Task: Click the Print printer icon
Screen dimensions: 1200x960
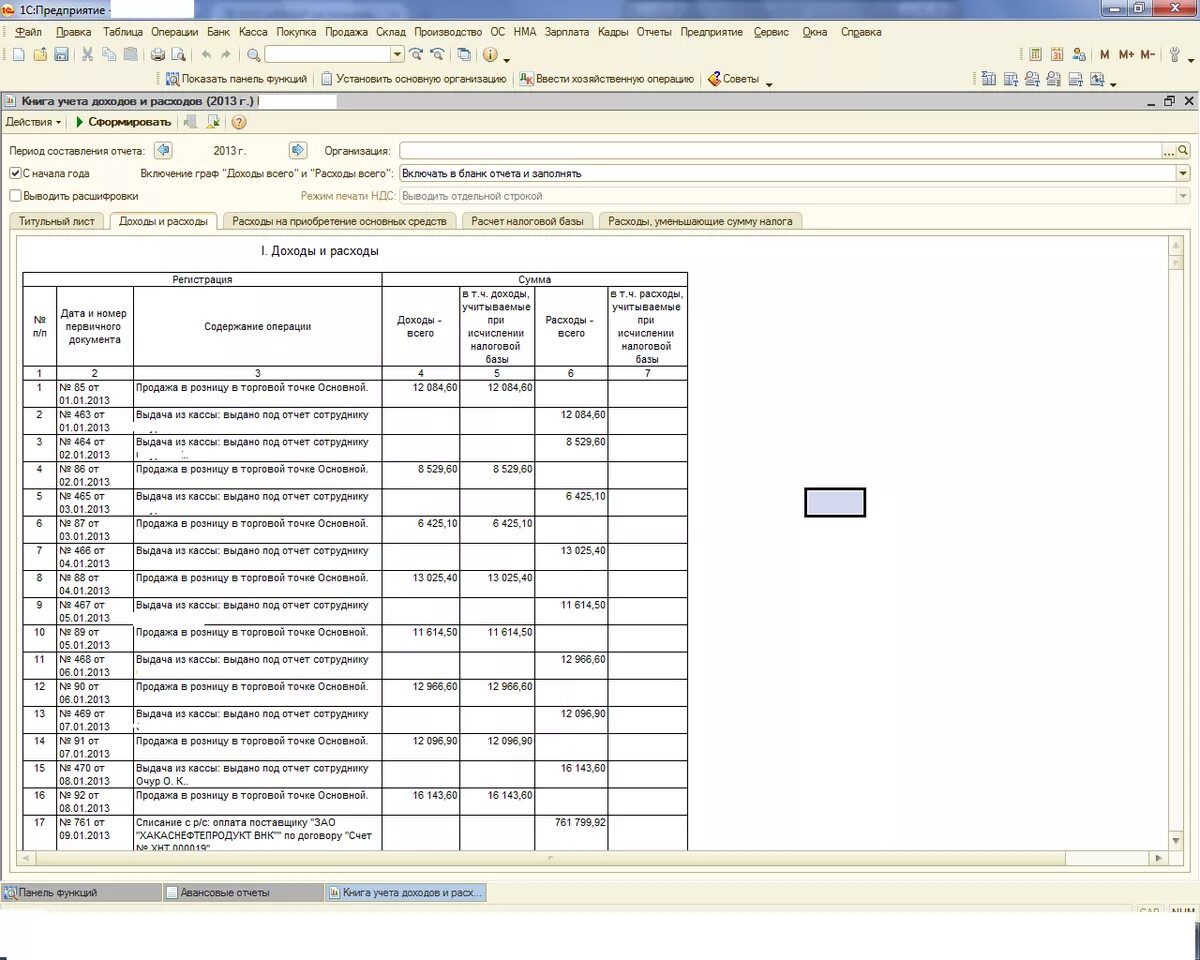Action: (x=157, y=54)
